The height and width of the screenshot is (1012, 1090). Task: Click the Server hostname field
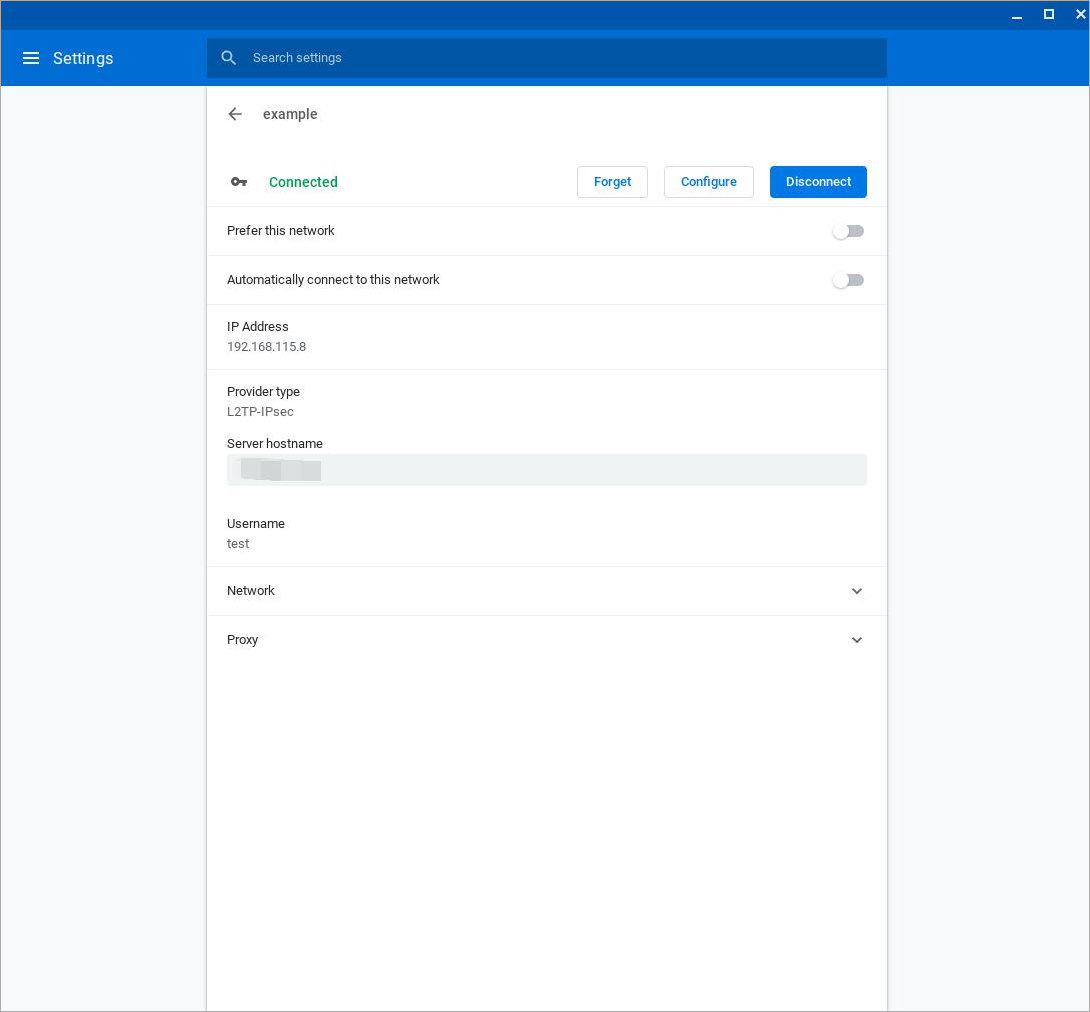click(x=547, y=469)
